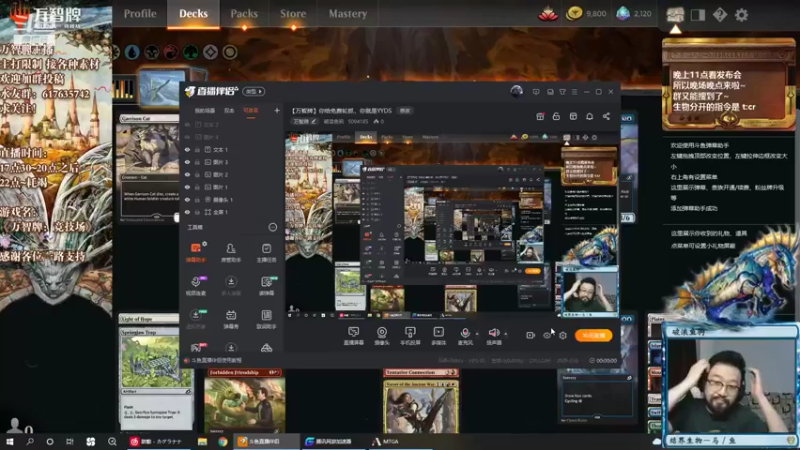Open the toolbox more options circle

[273, 227]
